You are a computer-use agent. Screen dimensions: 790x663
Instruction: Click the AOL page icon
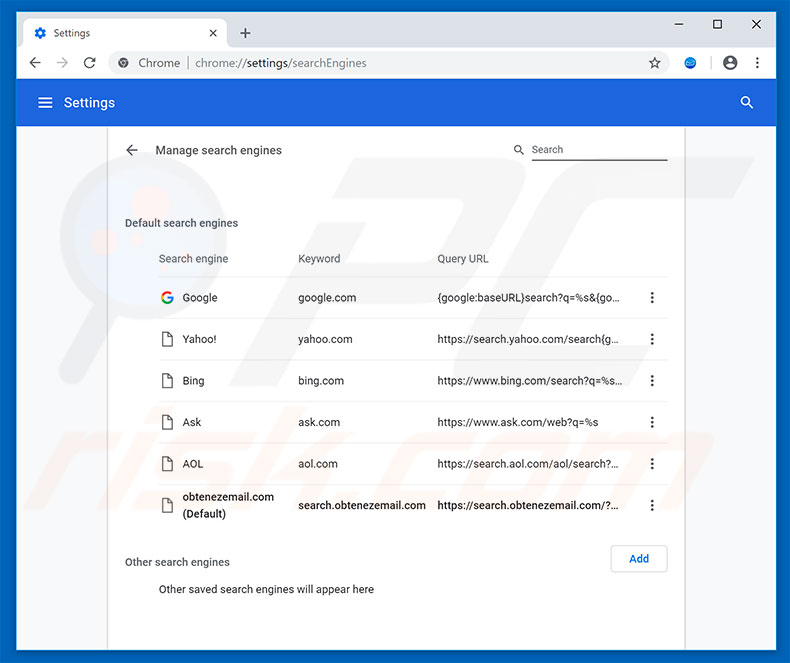pos(167,464)
